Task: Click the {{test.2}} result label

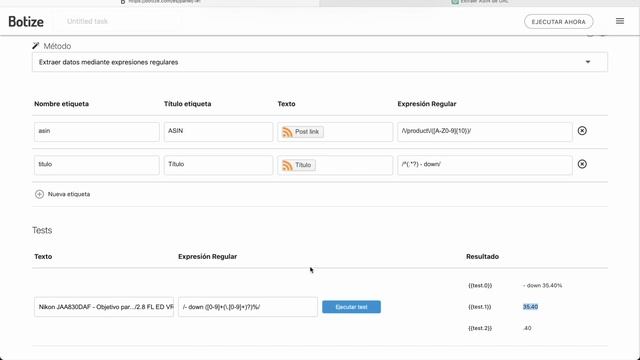Action: click(x=480, y=328)
